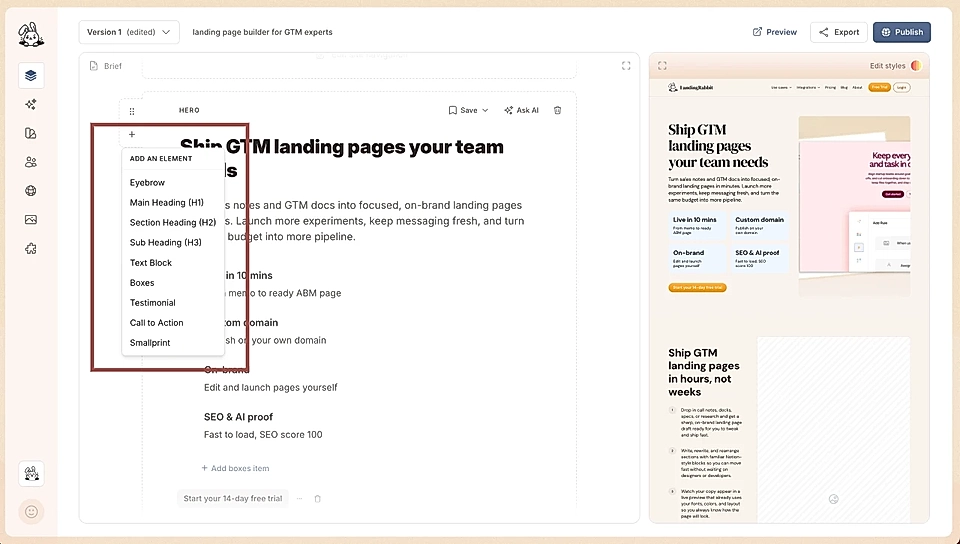
Task: Open the puzzle-piece integrations icon
Action: tap(31, 248)
